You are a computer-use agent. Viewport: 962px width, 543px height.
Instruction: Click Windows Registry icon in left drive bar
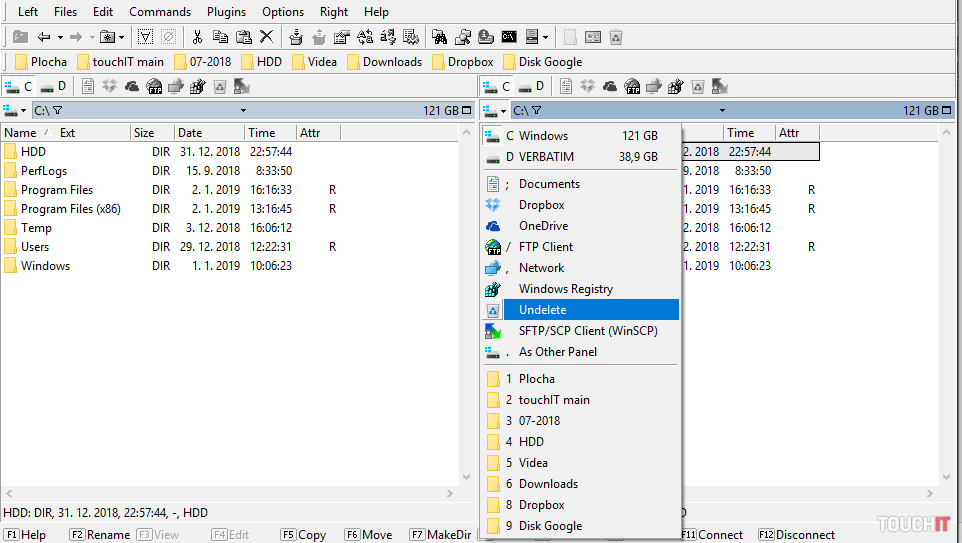click(x=197, y=86)
